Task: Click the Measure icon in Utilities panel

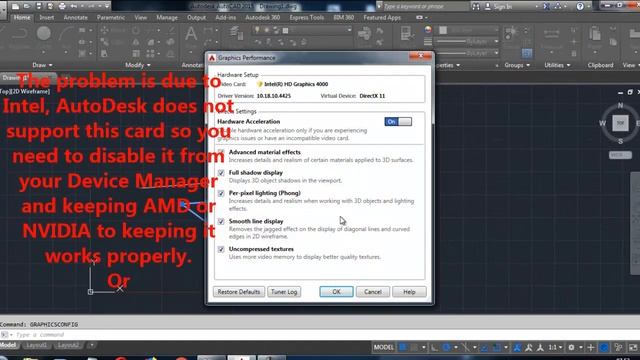Action: click(x=551, y=34)
